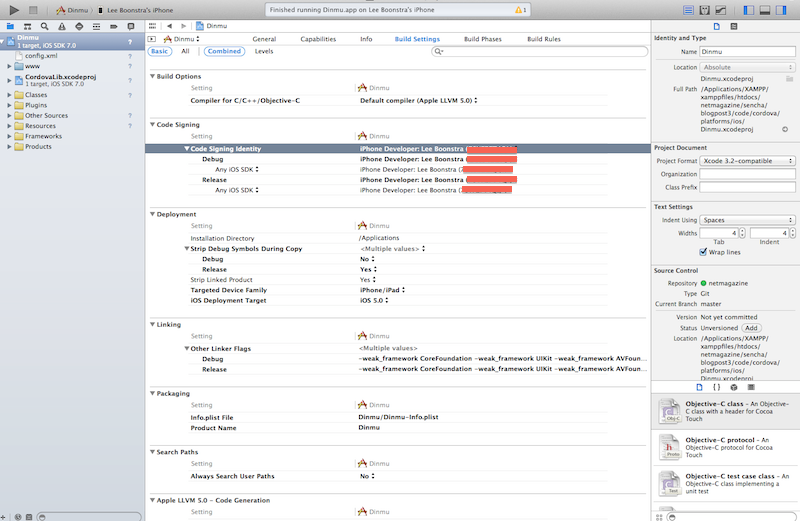Collapse Code Signing Identity row
The height and width of the screenshot is (521, 800).
tap(187, 148)
